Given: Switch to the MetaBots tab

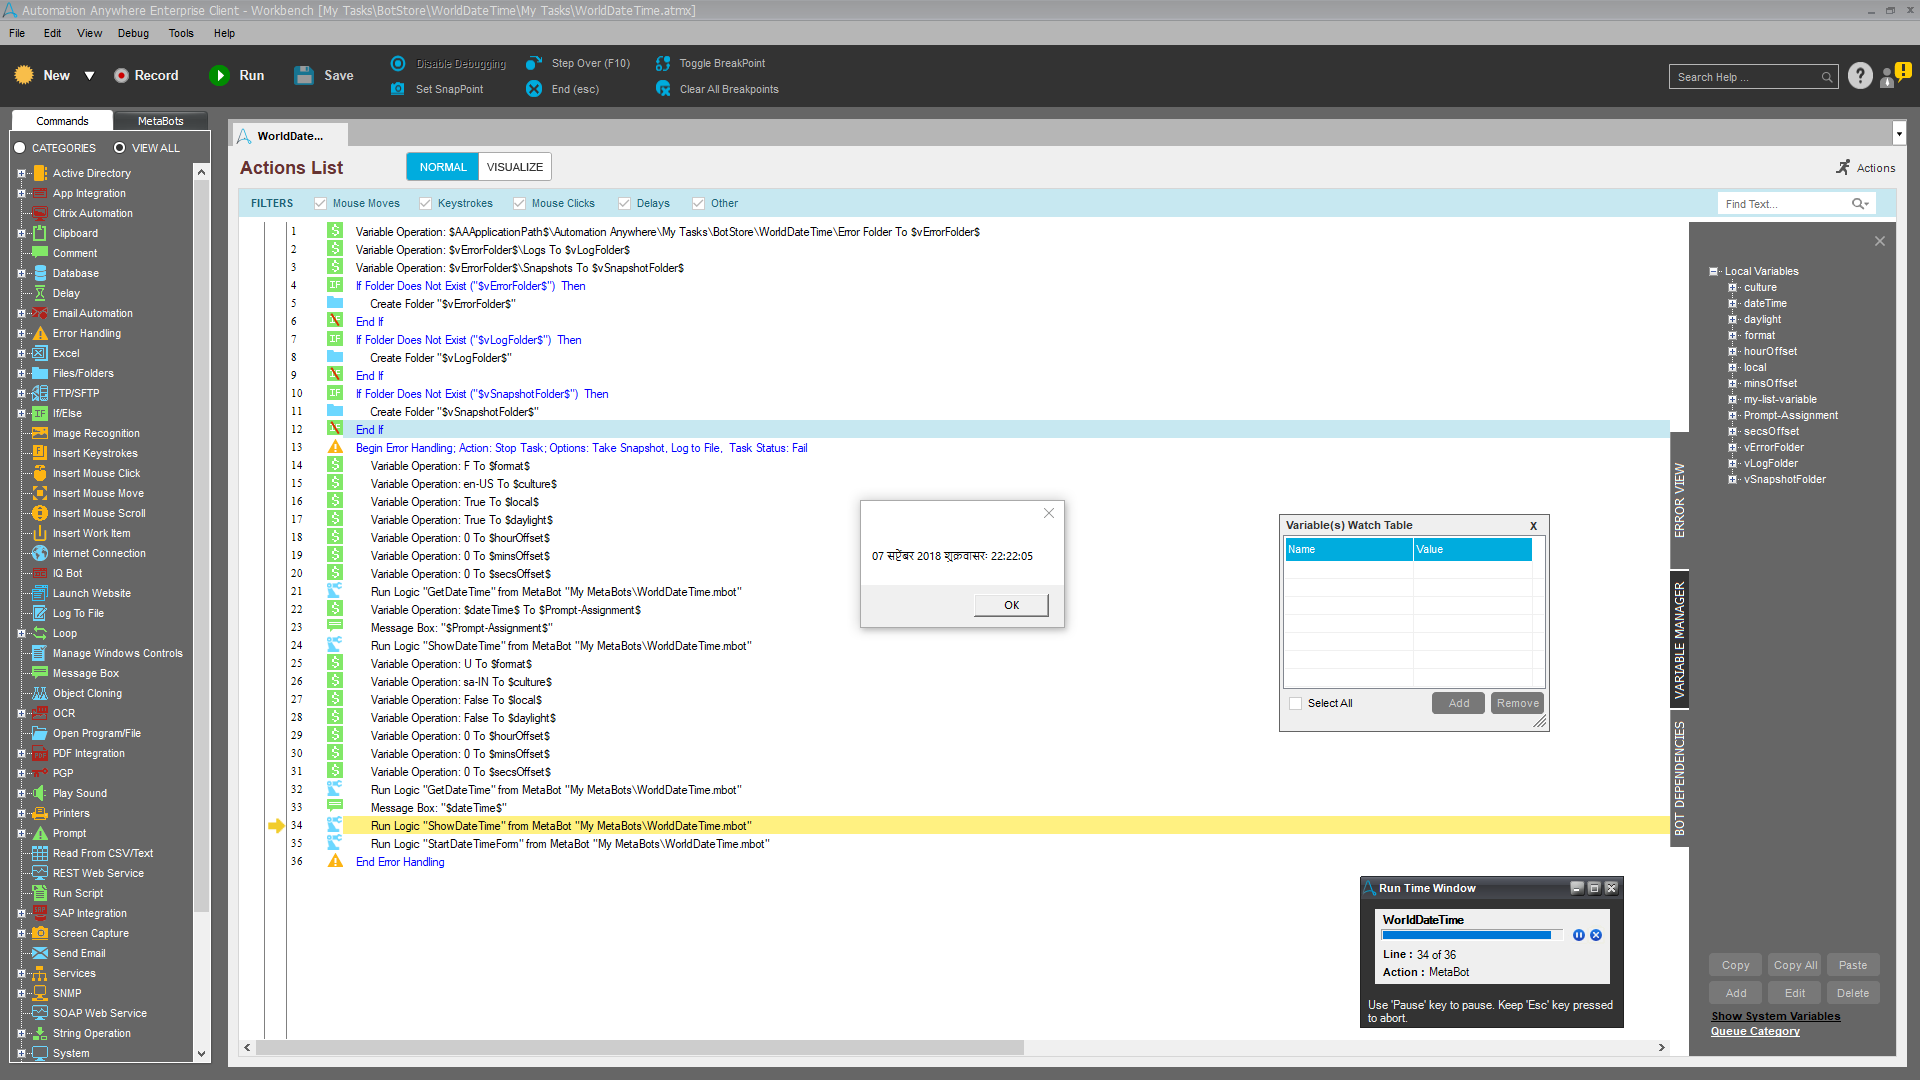Looking at the screenshot, I should click(160, 121).
